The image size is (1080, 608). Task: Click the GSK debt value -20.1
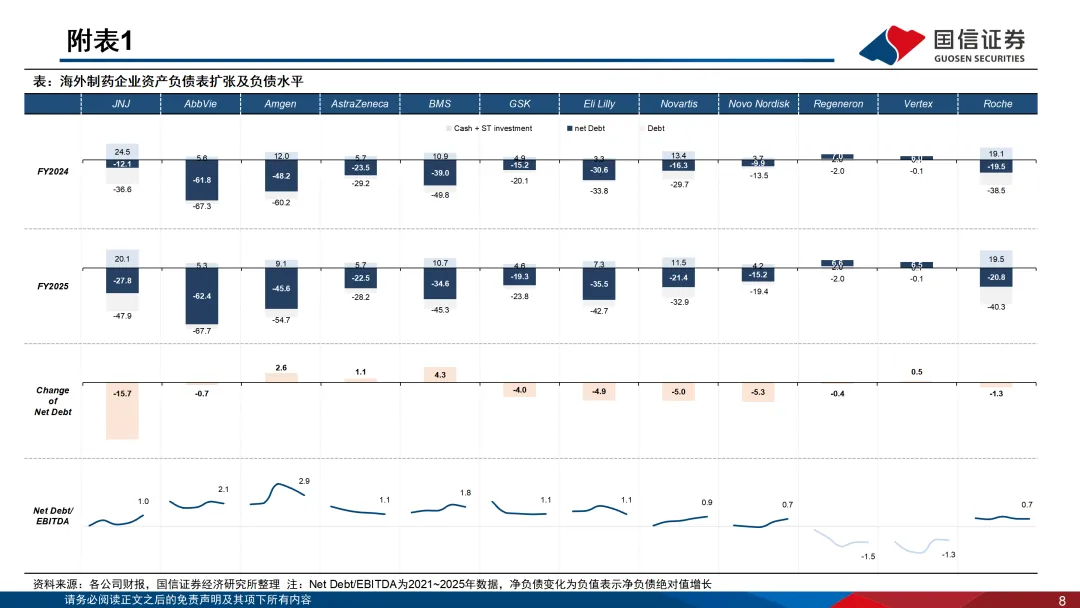pos(519,181)
